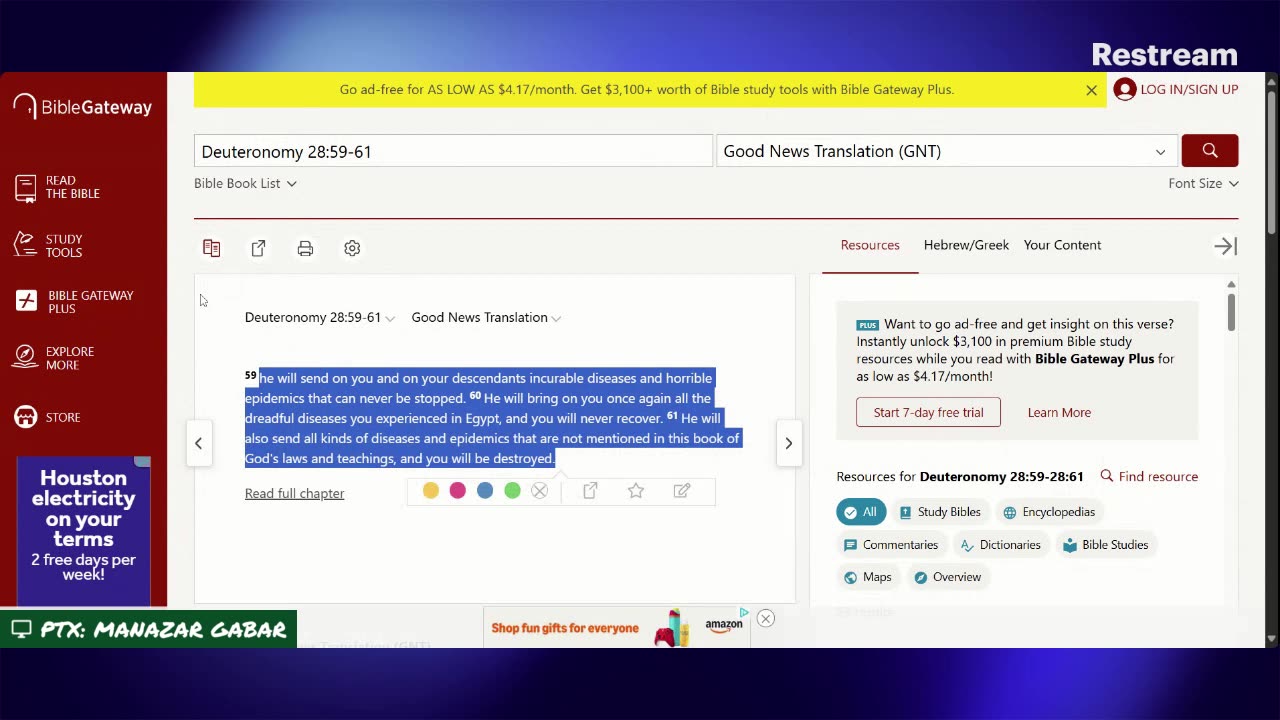Dismiss the yellow ad-free banner

[x=1091, y=90]
